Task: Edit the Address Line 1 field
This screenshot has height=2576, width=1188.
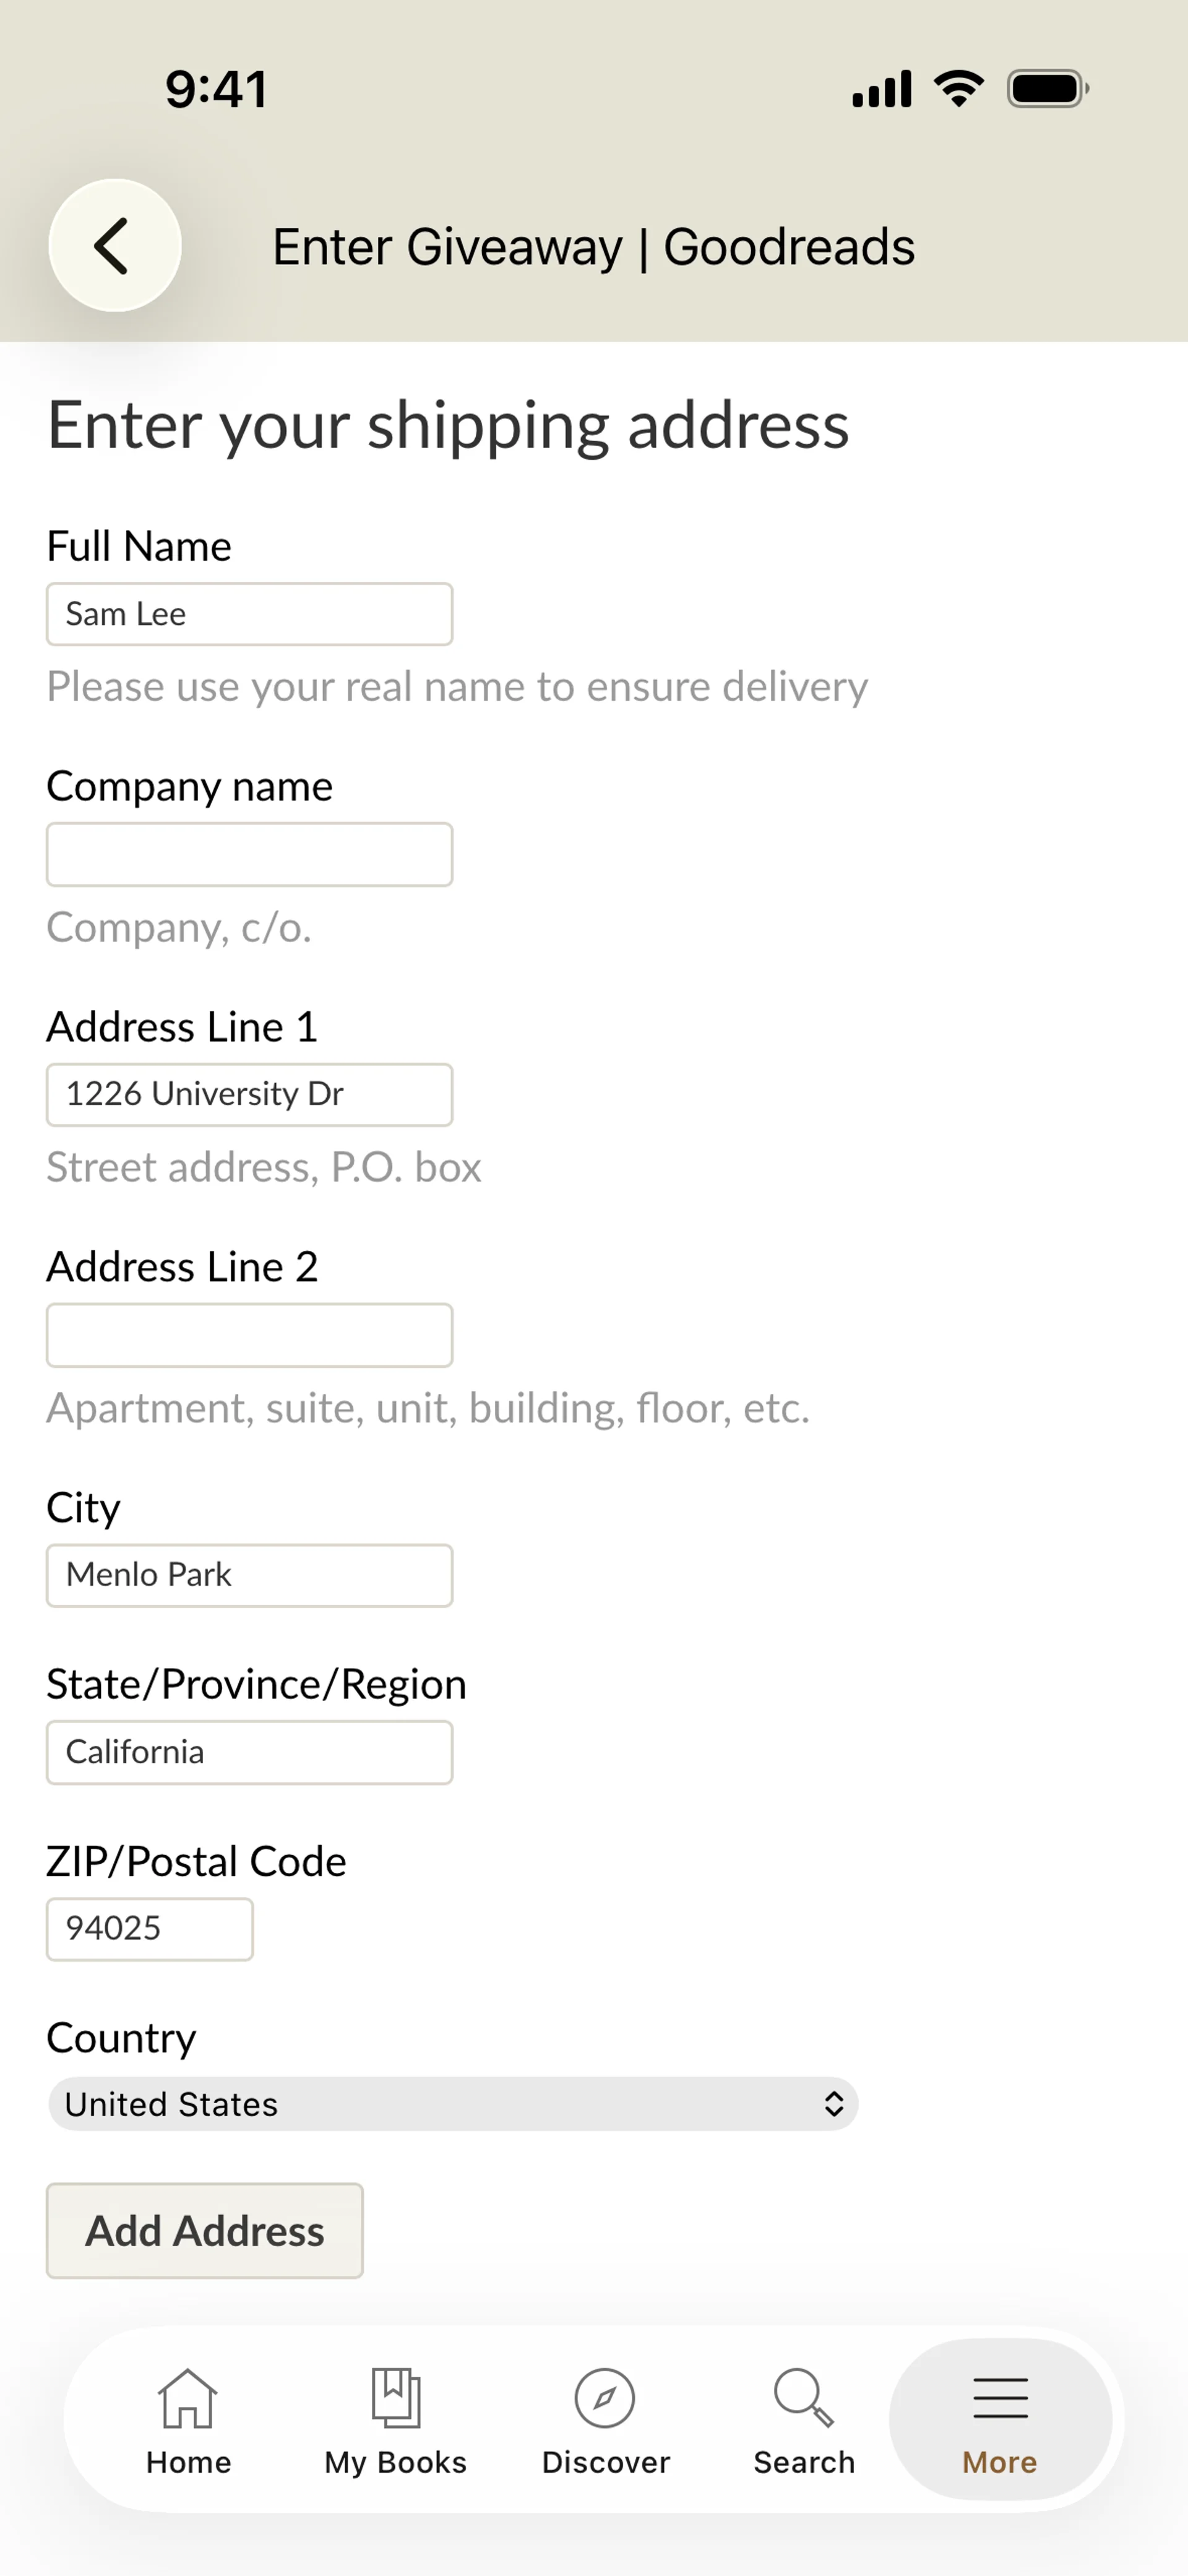Action: tap(249, 1095)
